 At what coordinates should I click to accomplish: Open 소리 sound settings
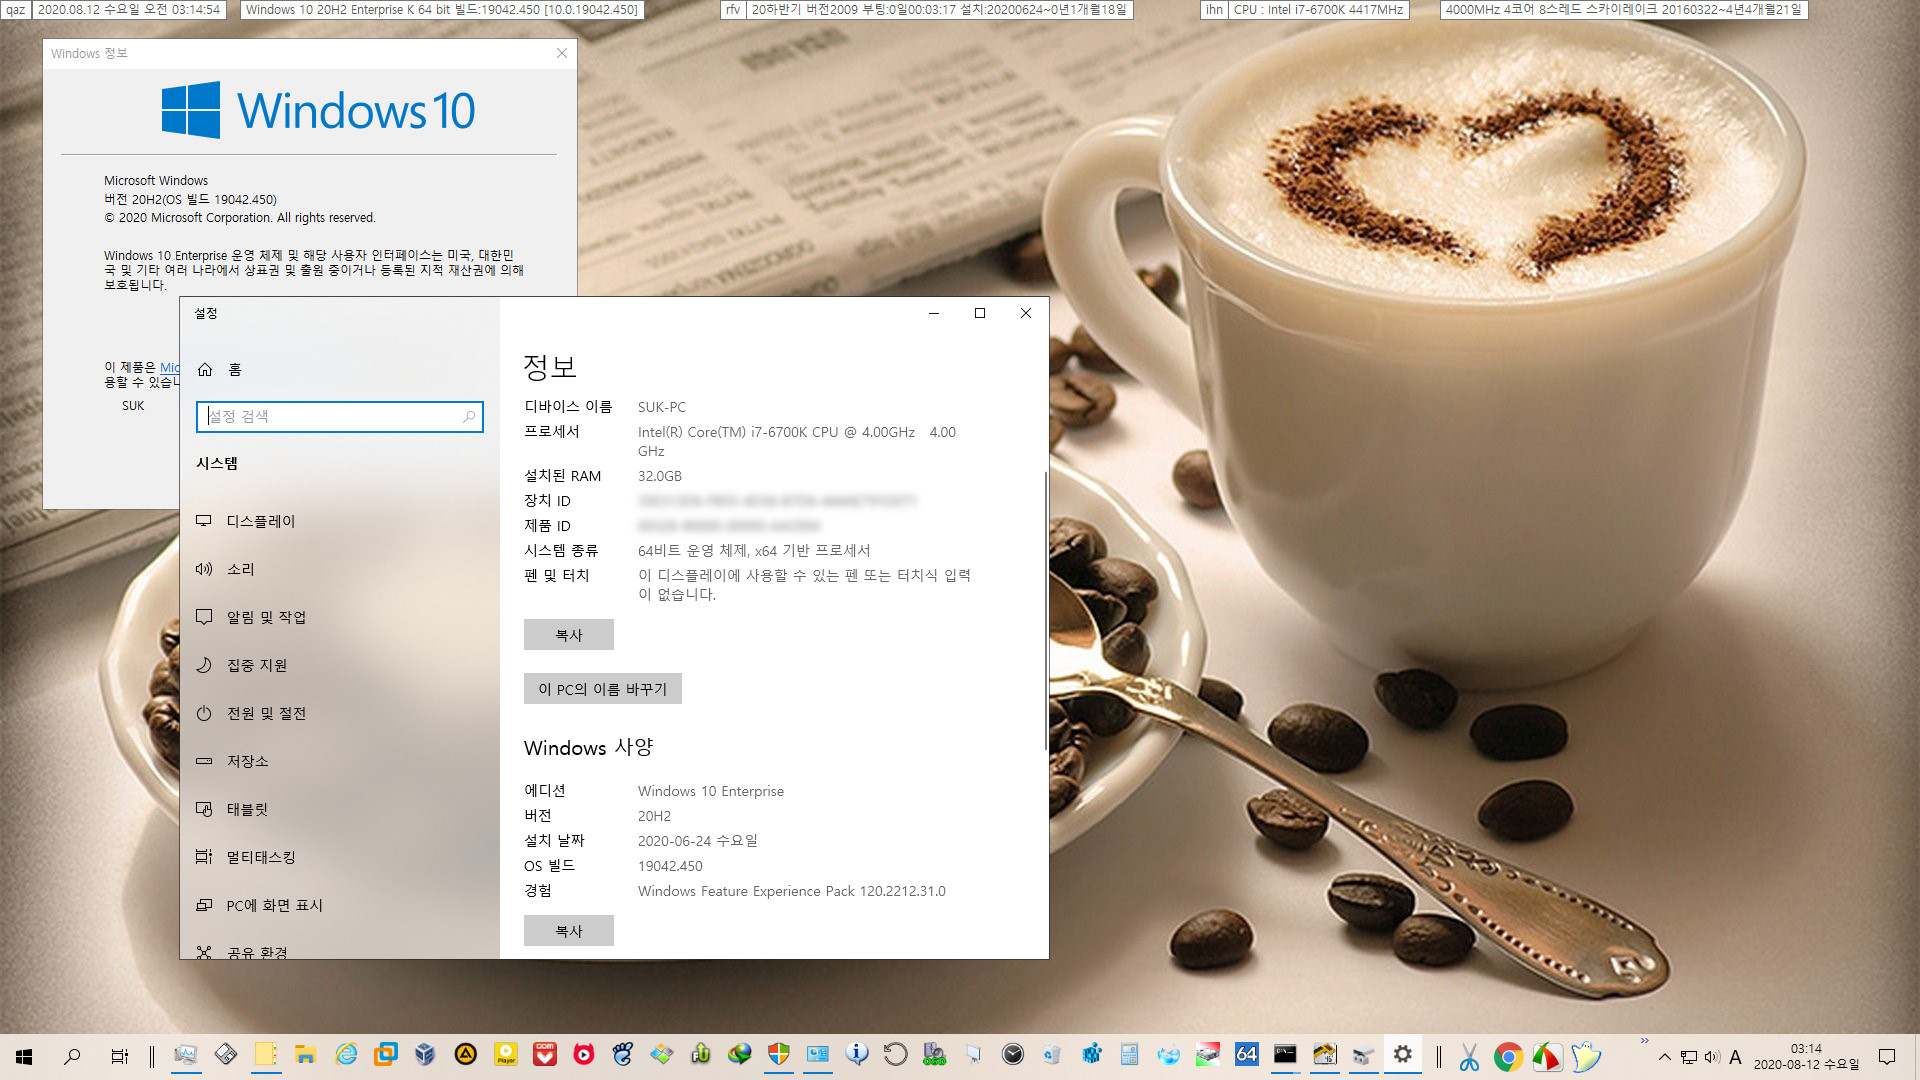coord(340,569)
